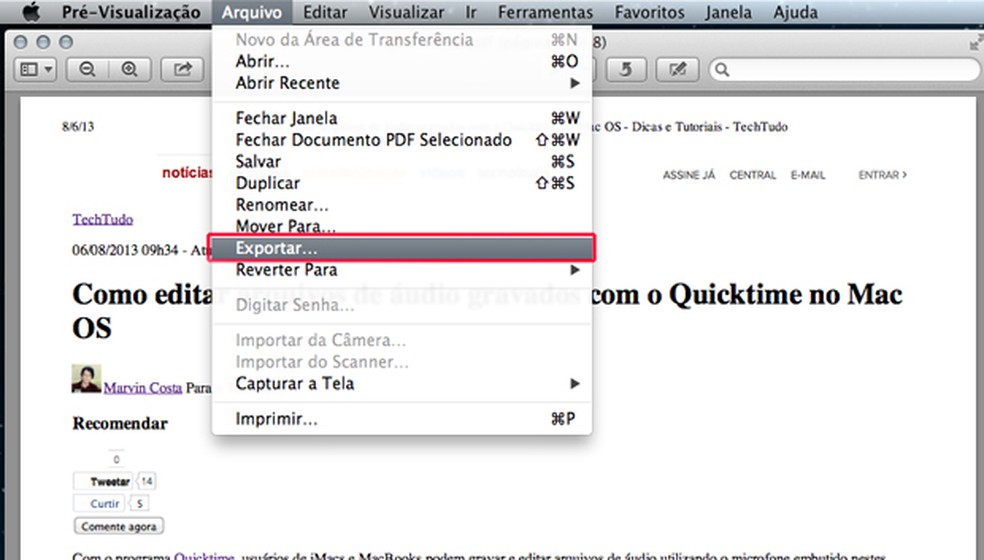Open the Janela menu
Image resolution: width=984 pixels, height=560 pixels.
coord(728,12)
